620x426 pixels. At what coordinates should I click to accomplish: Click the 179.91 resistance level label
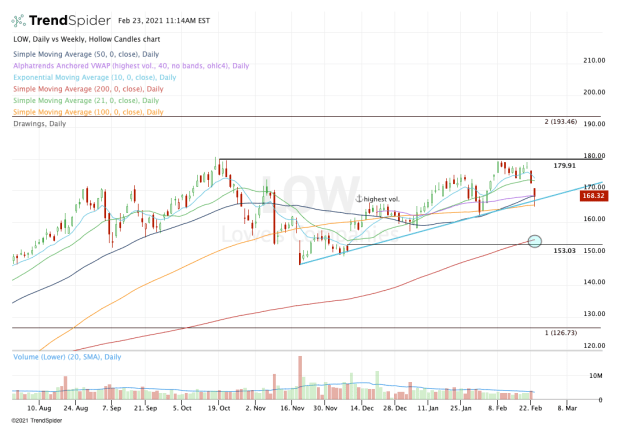pos(564,166)
